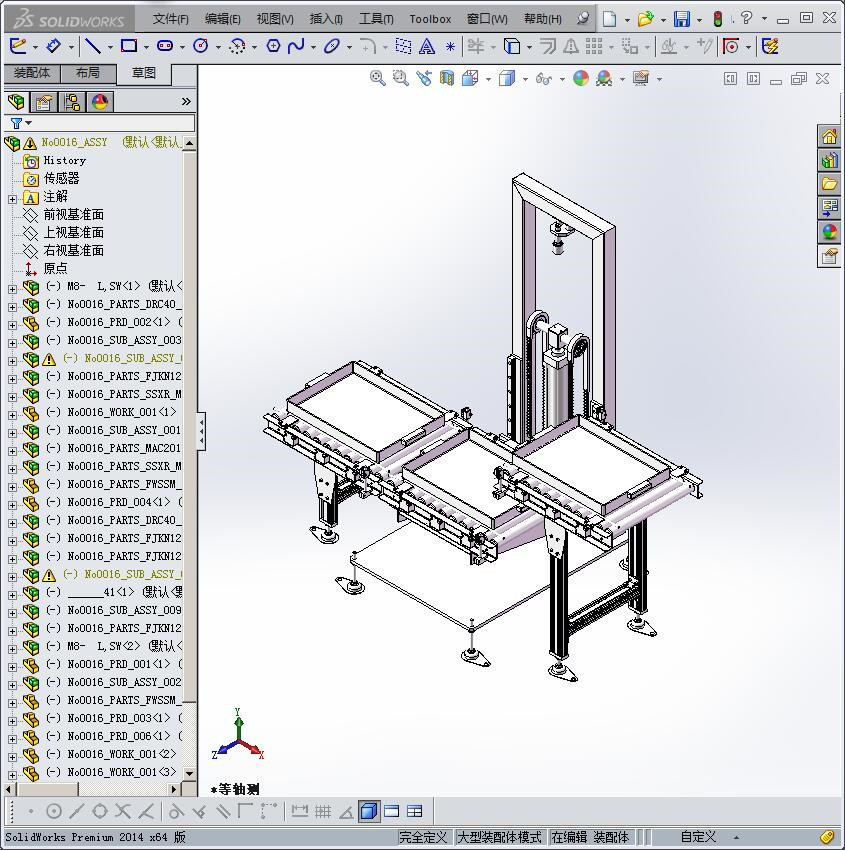Image resolution: width=845 pixels, height=850 pixels.
Task: Click the Rapid Sketch icon
Action: coord(770,46)
